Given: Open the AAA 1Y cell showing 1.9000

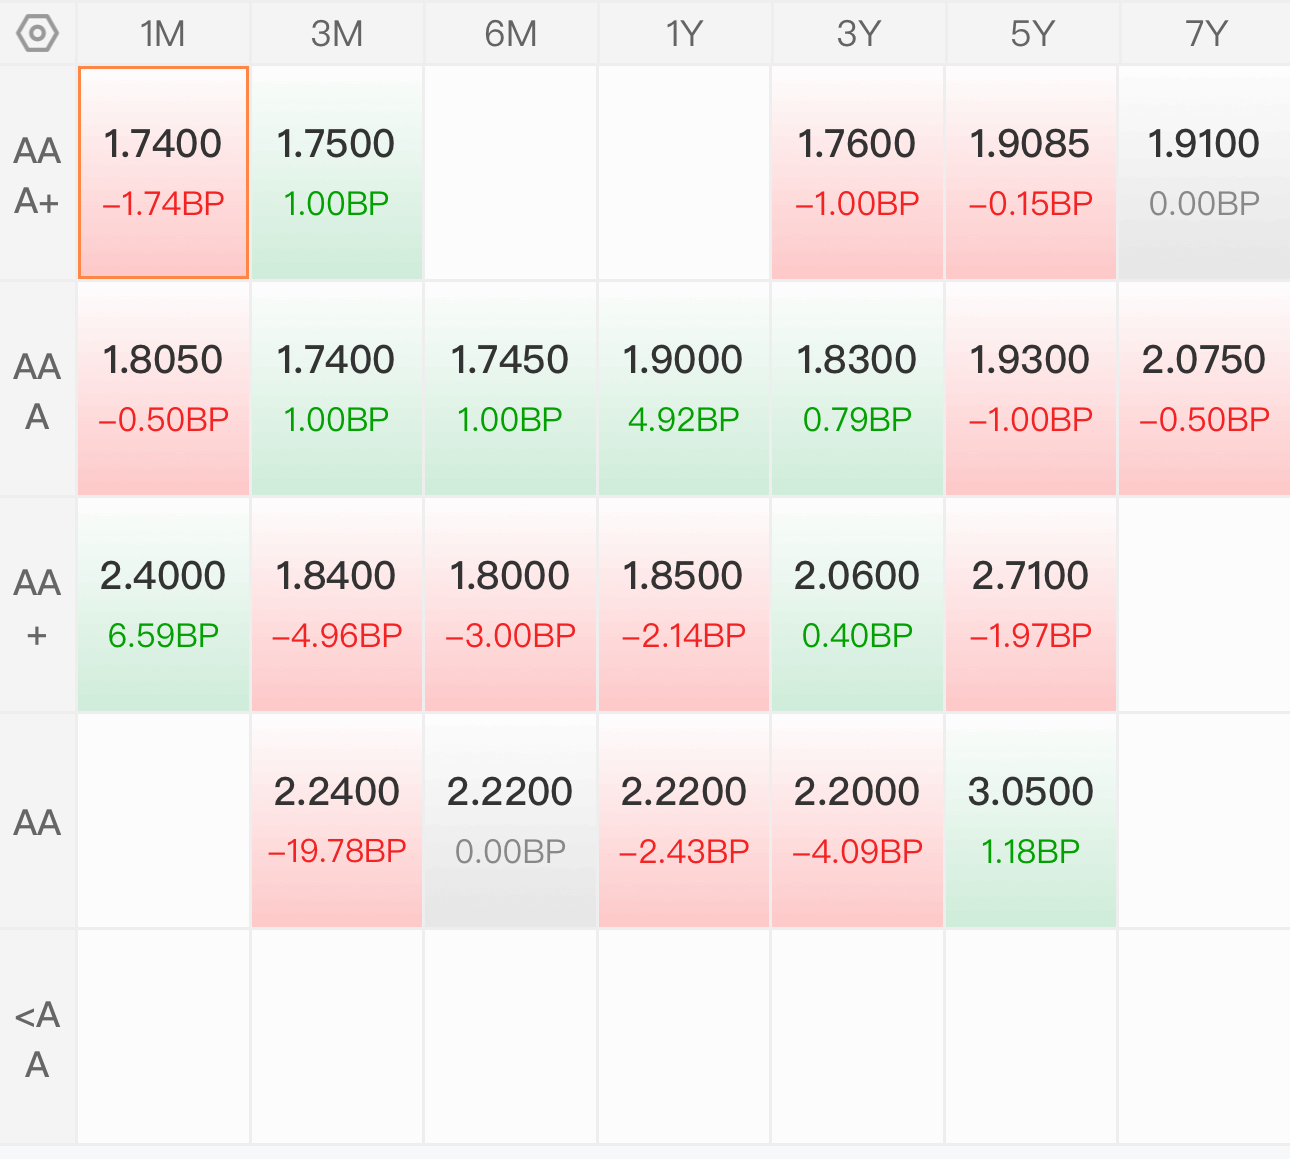Looking at the screenshot, I should 684,389.
